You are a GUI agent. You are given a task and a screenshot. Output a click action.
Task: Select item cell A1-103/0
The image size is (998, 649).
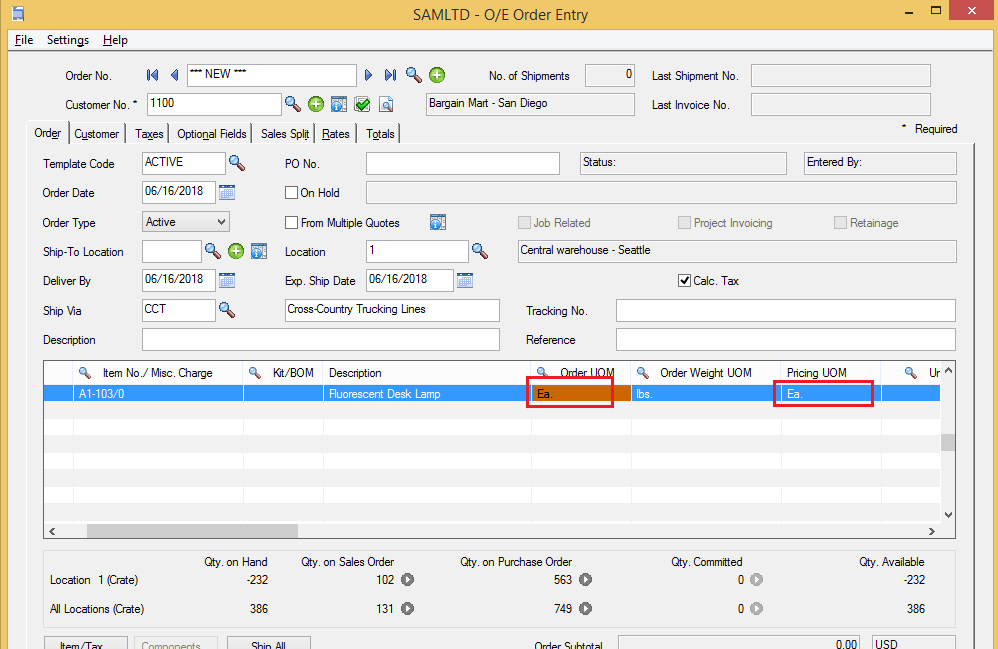[x=158, y=394]
